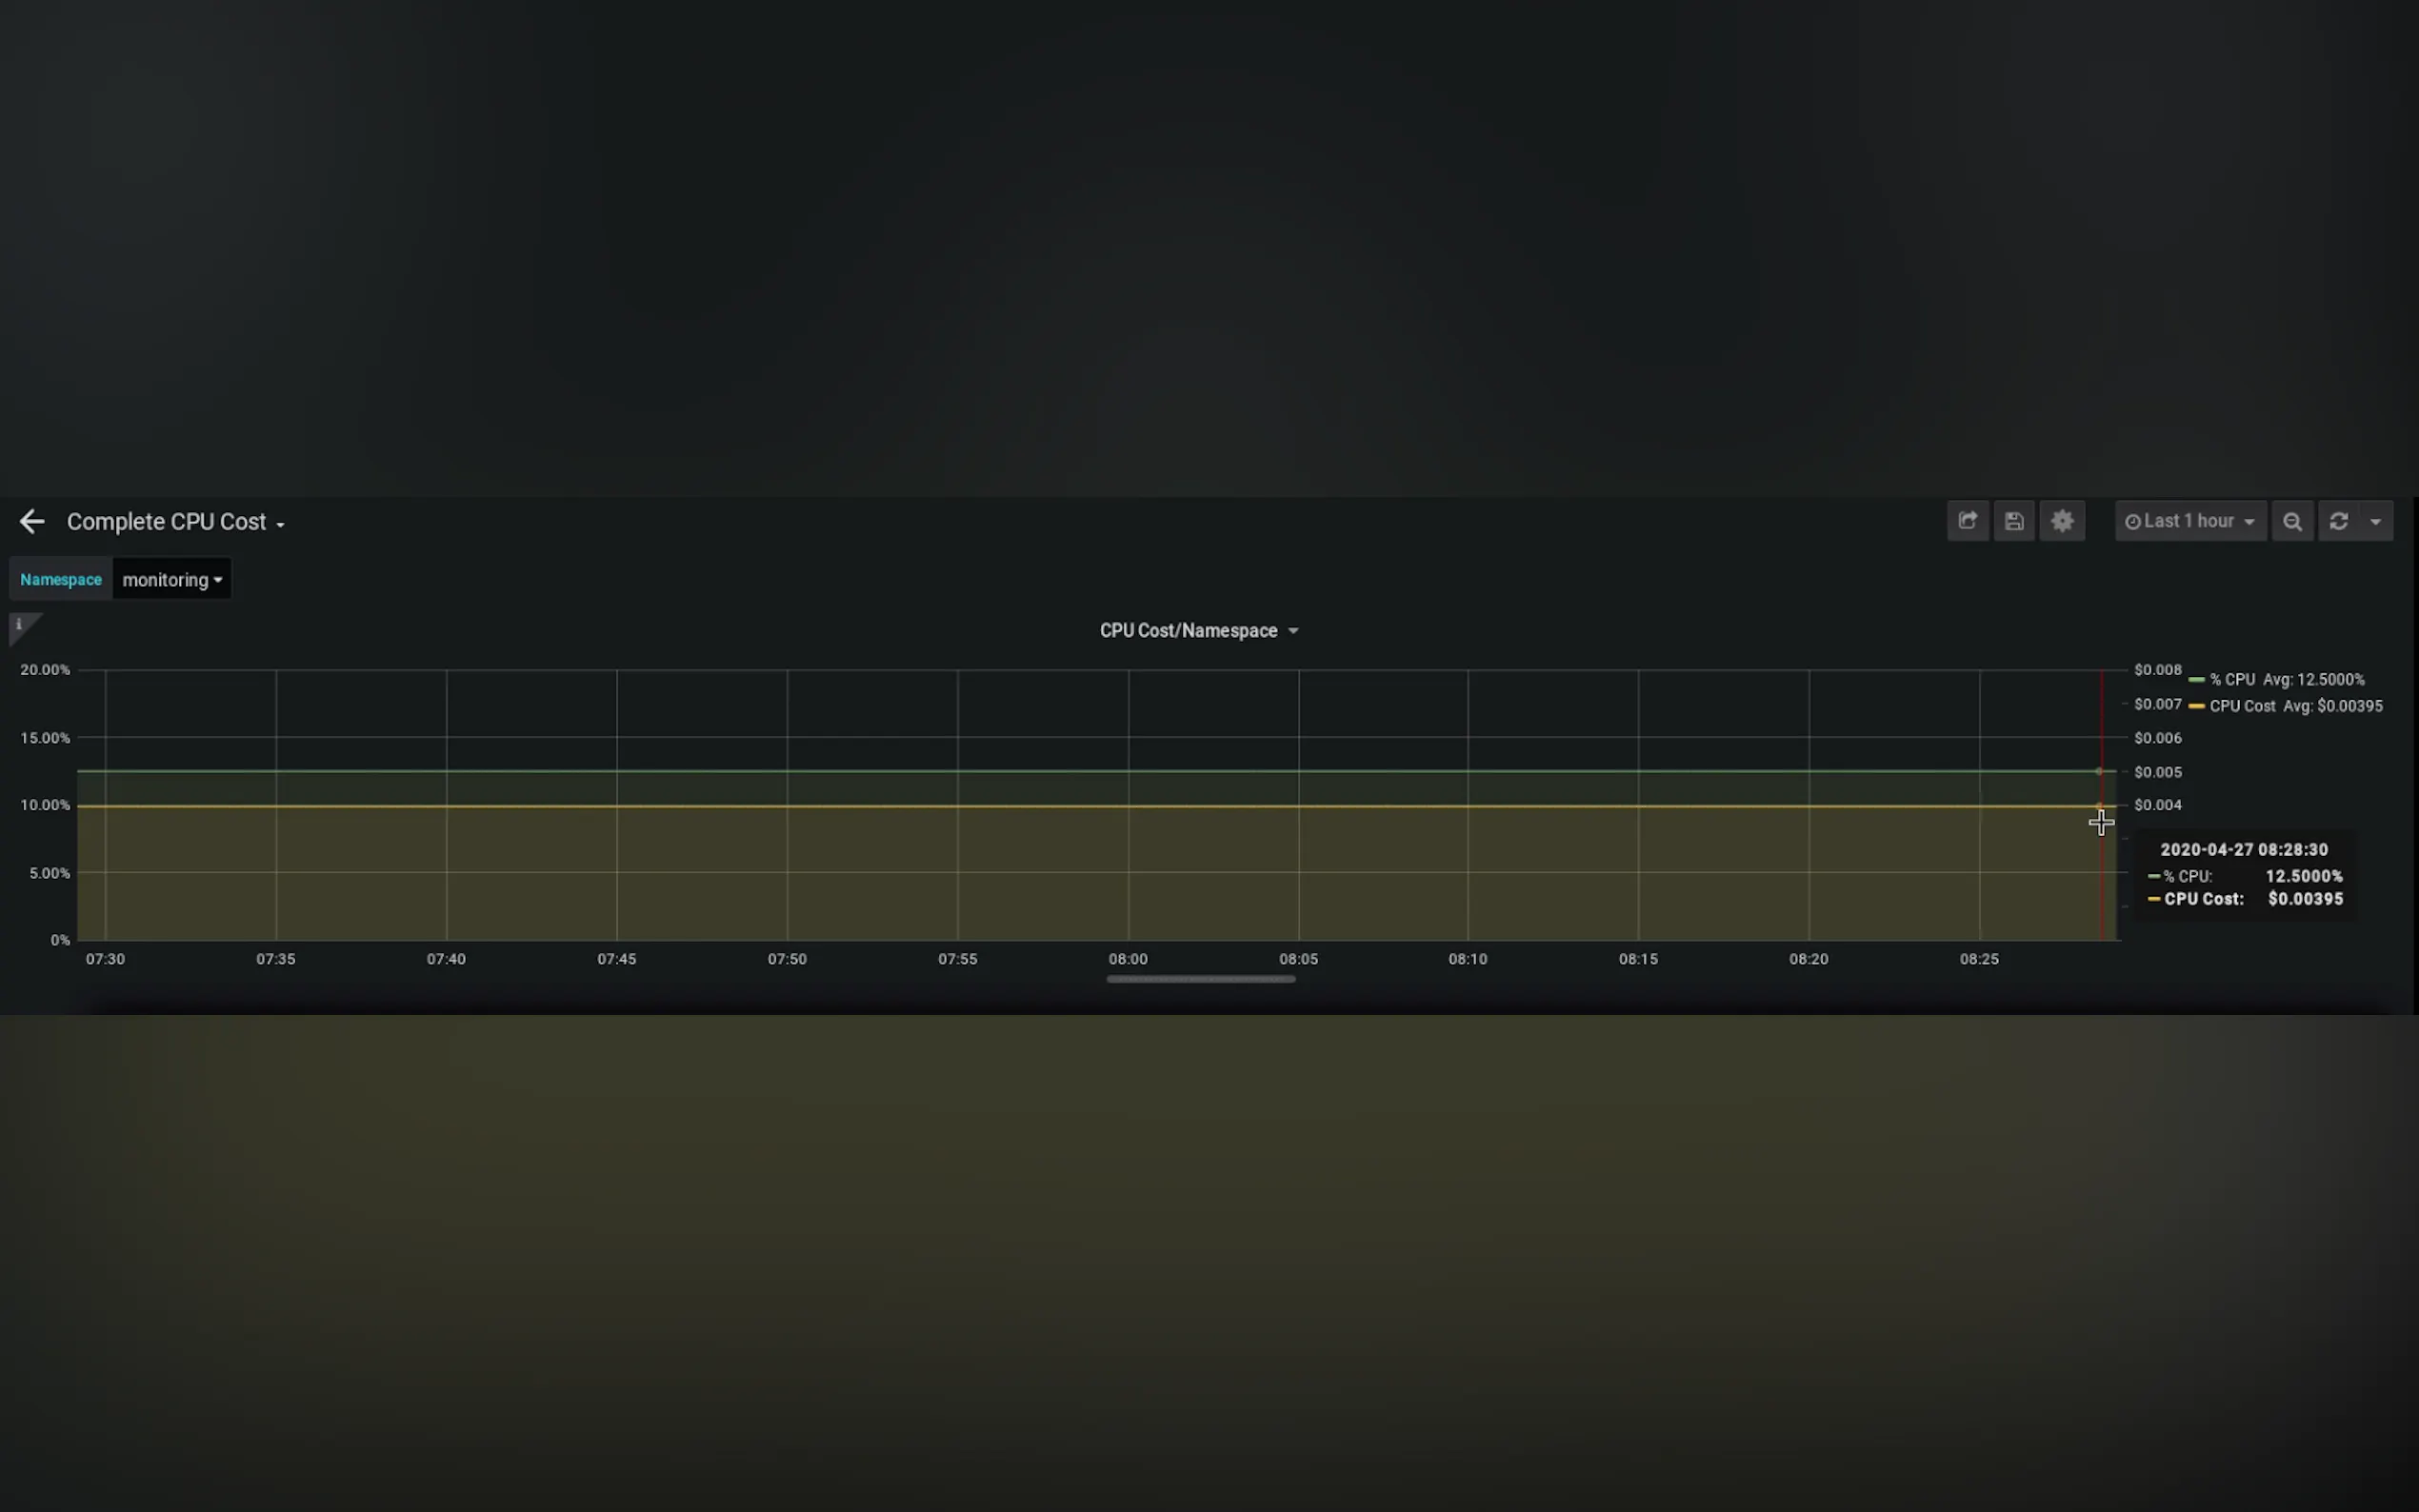Viewport: 2419px width, 1512px height.
Task: Open the monitoring namespace dropdown
Action: click(172, 580)
